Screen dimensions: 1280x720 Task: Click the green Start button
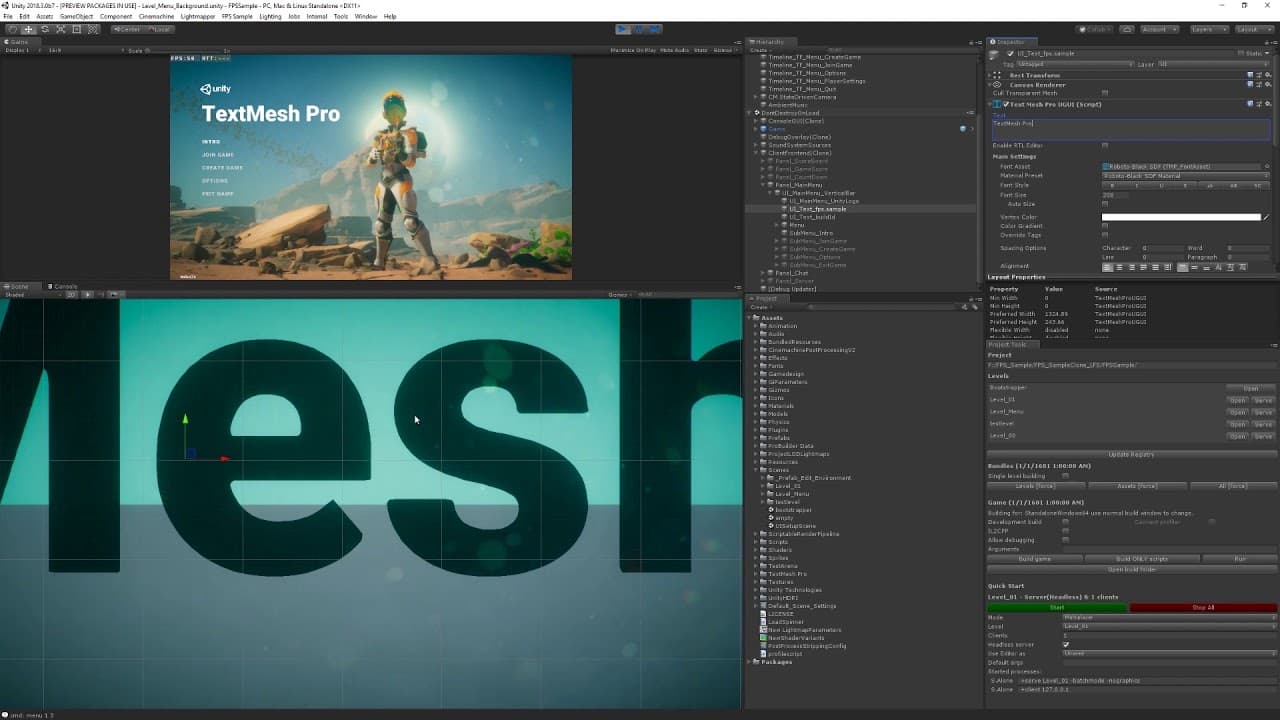click(1057, 607)
